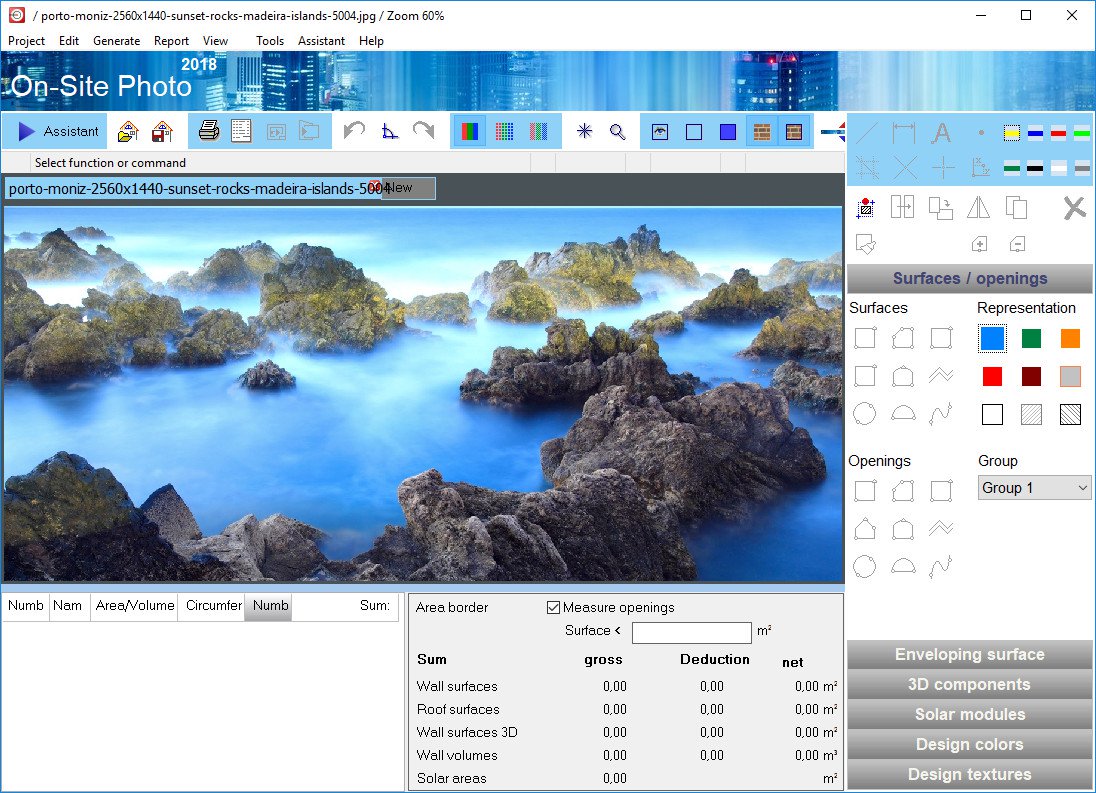Viewport: 1096px width, 793px height.
Task: Choose the bright green line color swatch
Action: [x=1081, y=132]
